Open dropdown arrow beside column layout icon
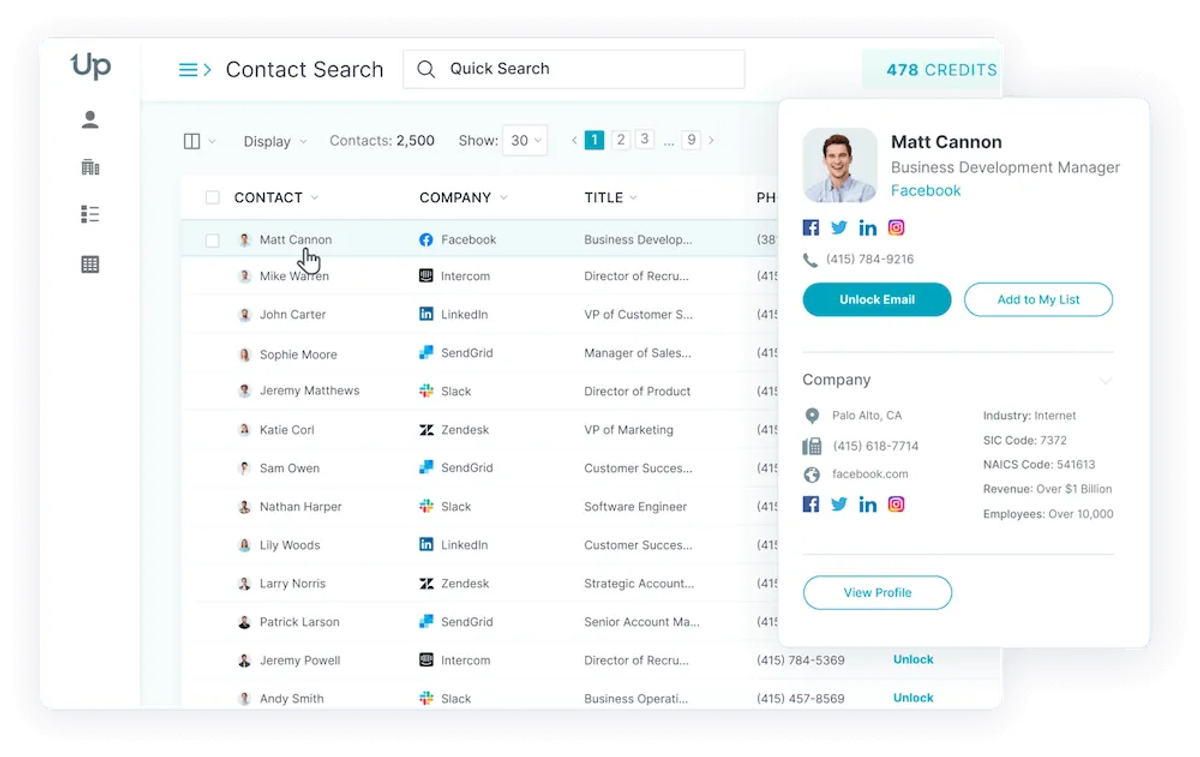The width and height of the screenshot is (1200, 757). 212,142
